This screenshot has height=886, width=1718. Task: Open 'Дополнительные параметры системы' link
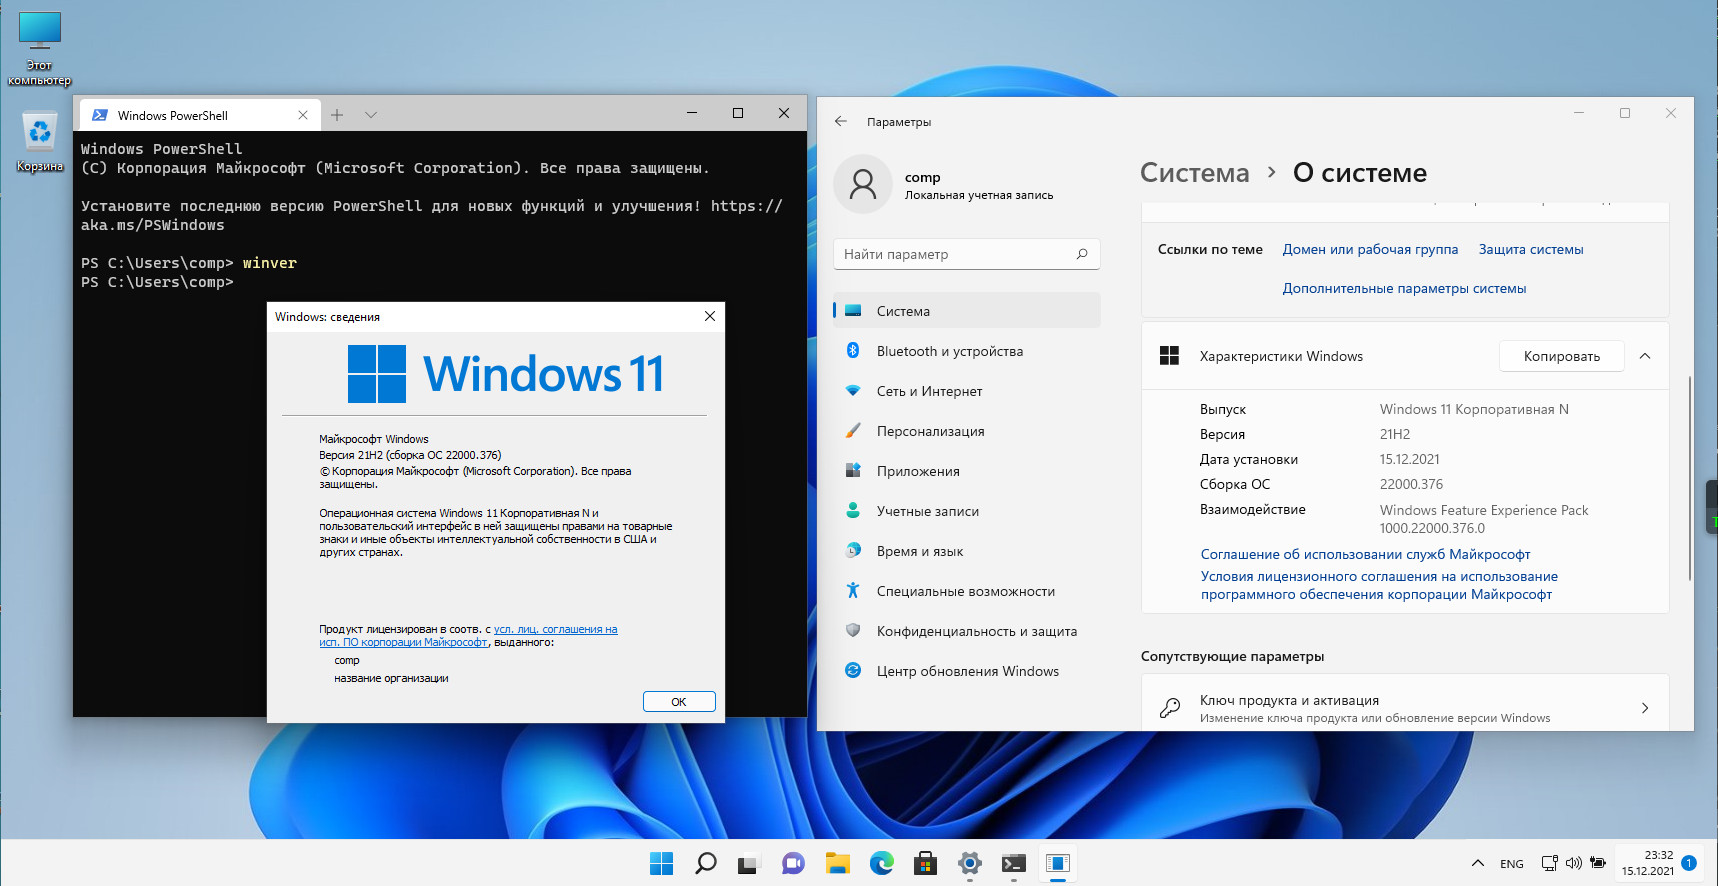click(x=1404, y=288)
